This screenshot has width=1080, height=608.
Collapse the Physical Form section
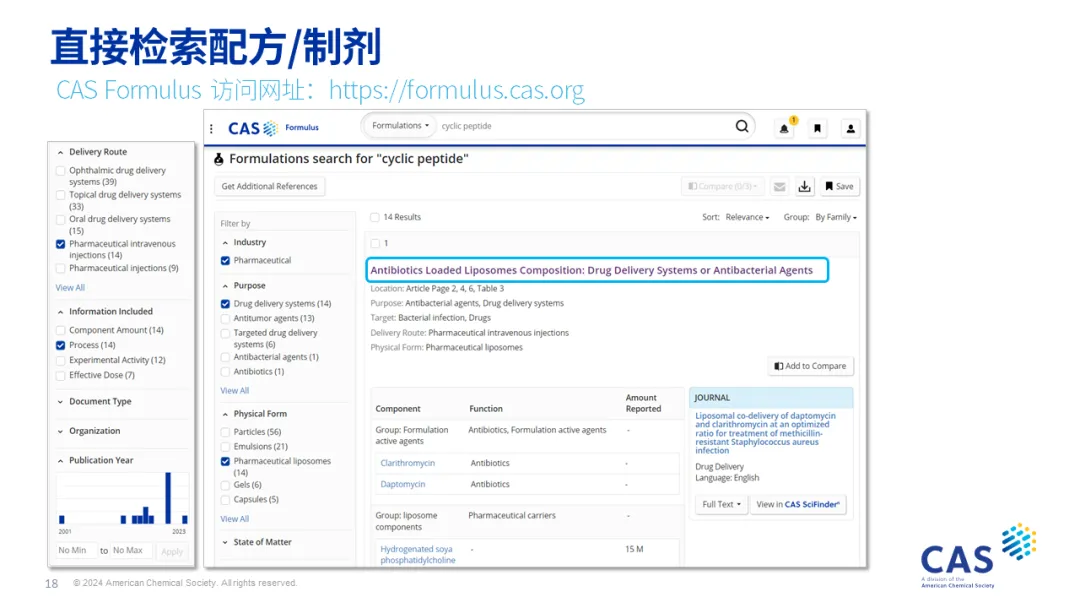225,414
